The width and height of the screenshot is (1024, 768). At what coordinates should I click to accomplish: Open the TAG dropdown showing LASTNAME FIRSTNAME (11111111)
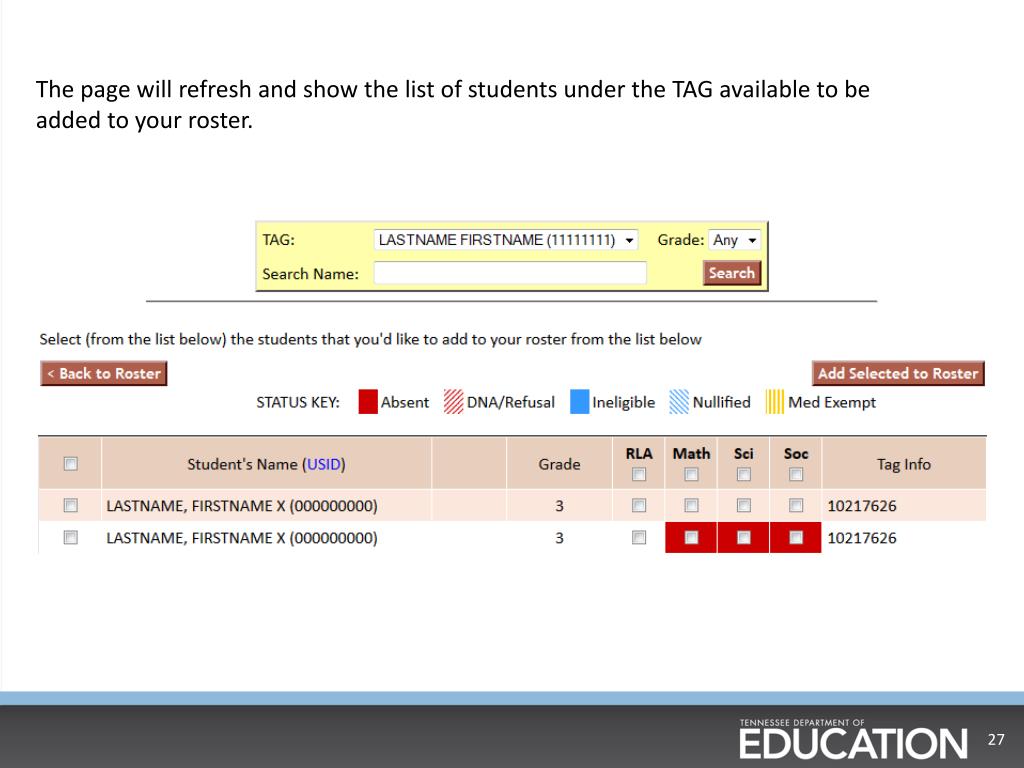tap(505, 240)
